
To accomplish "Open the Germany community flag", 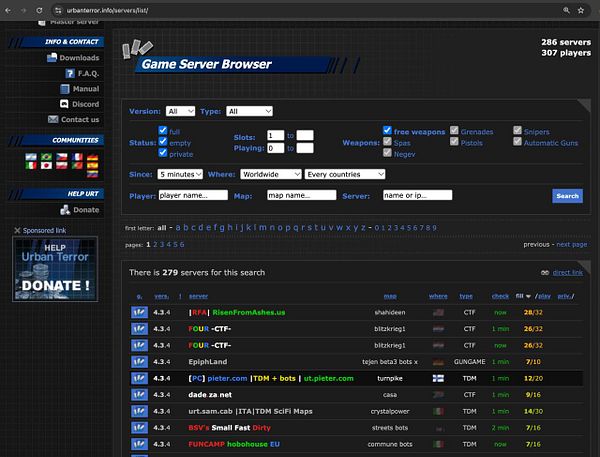I will [x=92, y=157].
